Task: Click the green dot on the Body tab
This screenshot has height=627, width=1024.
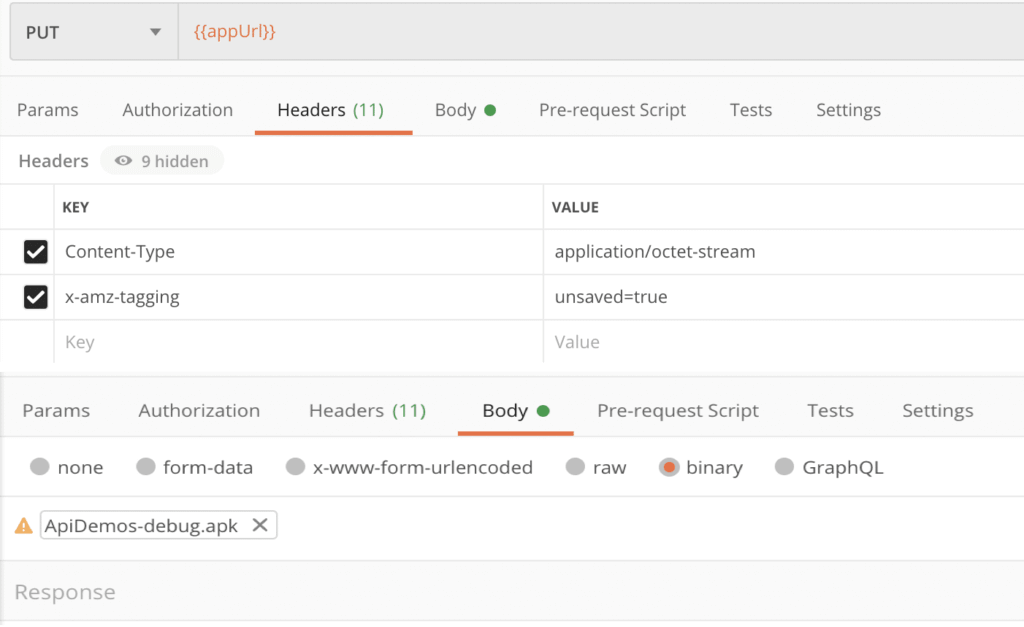Action: (541, 409)
